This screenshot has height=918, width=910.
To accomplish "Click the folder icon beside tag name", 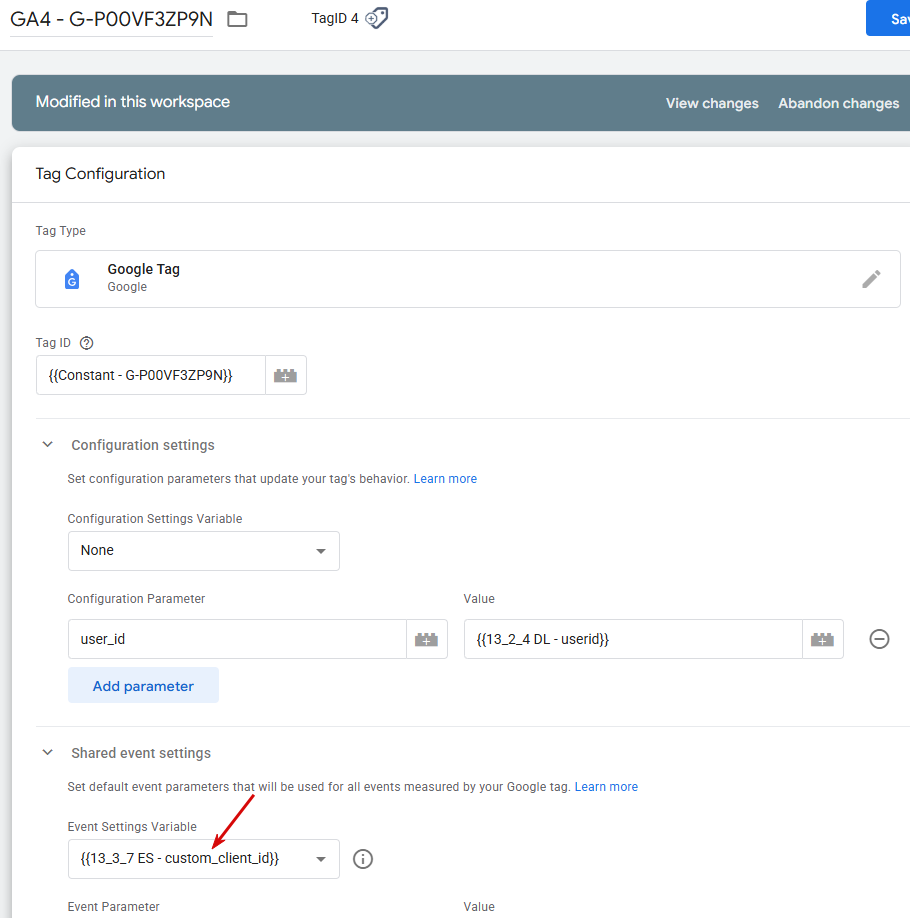I will point(237,19).
